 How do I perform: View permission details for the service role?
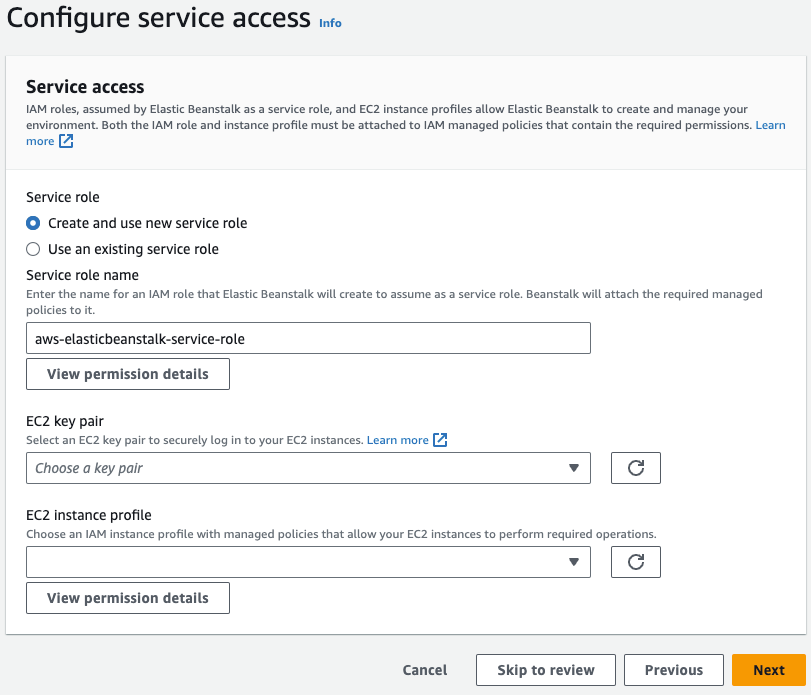tap(127, 373)
